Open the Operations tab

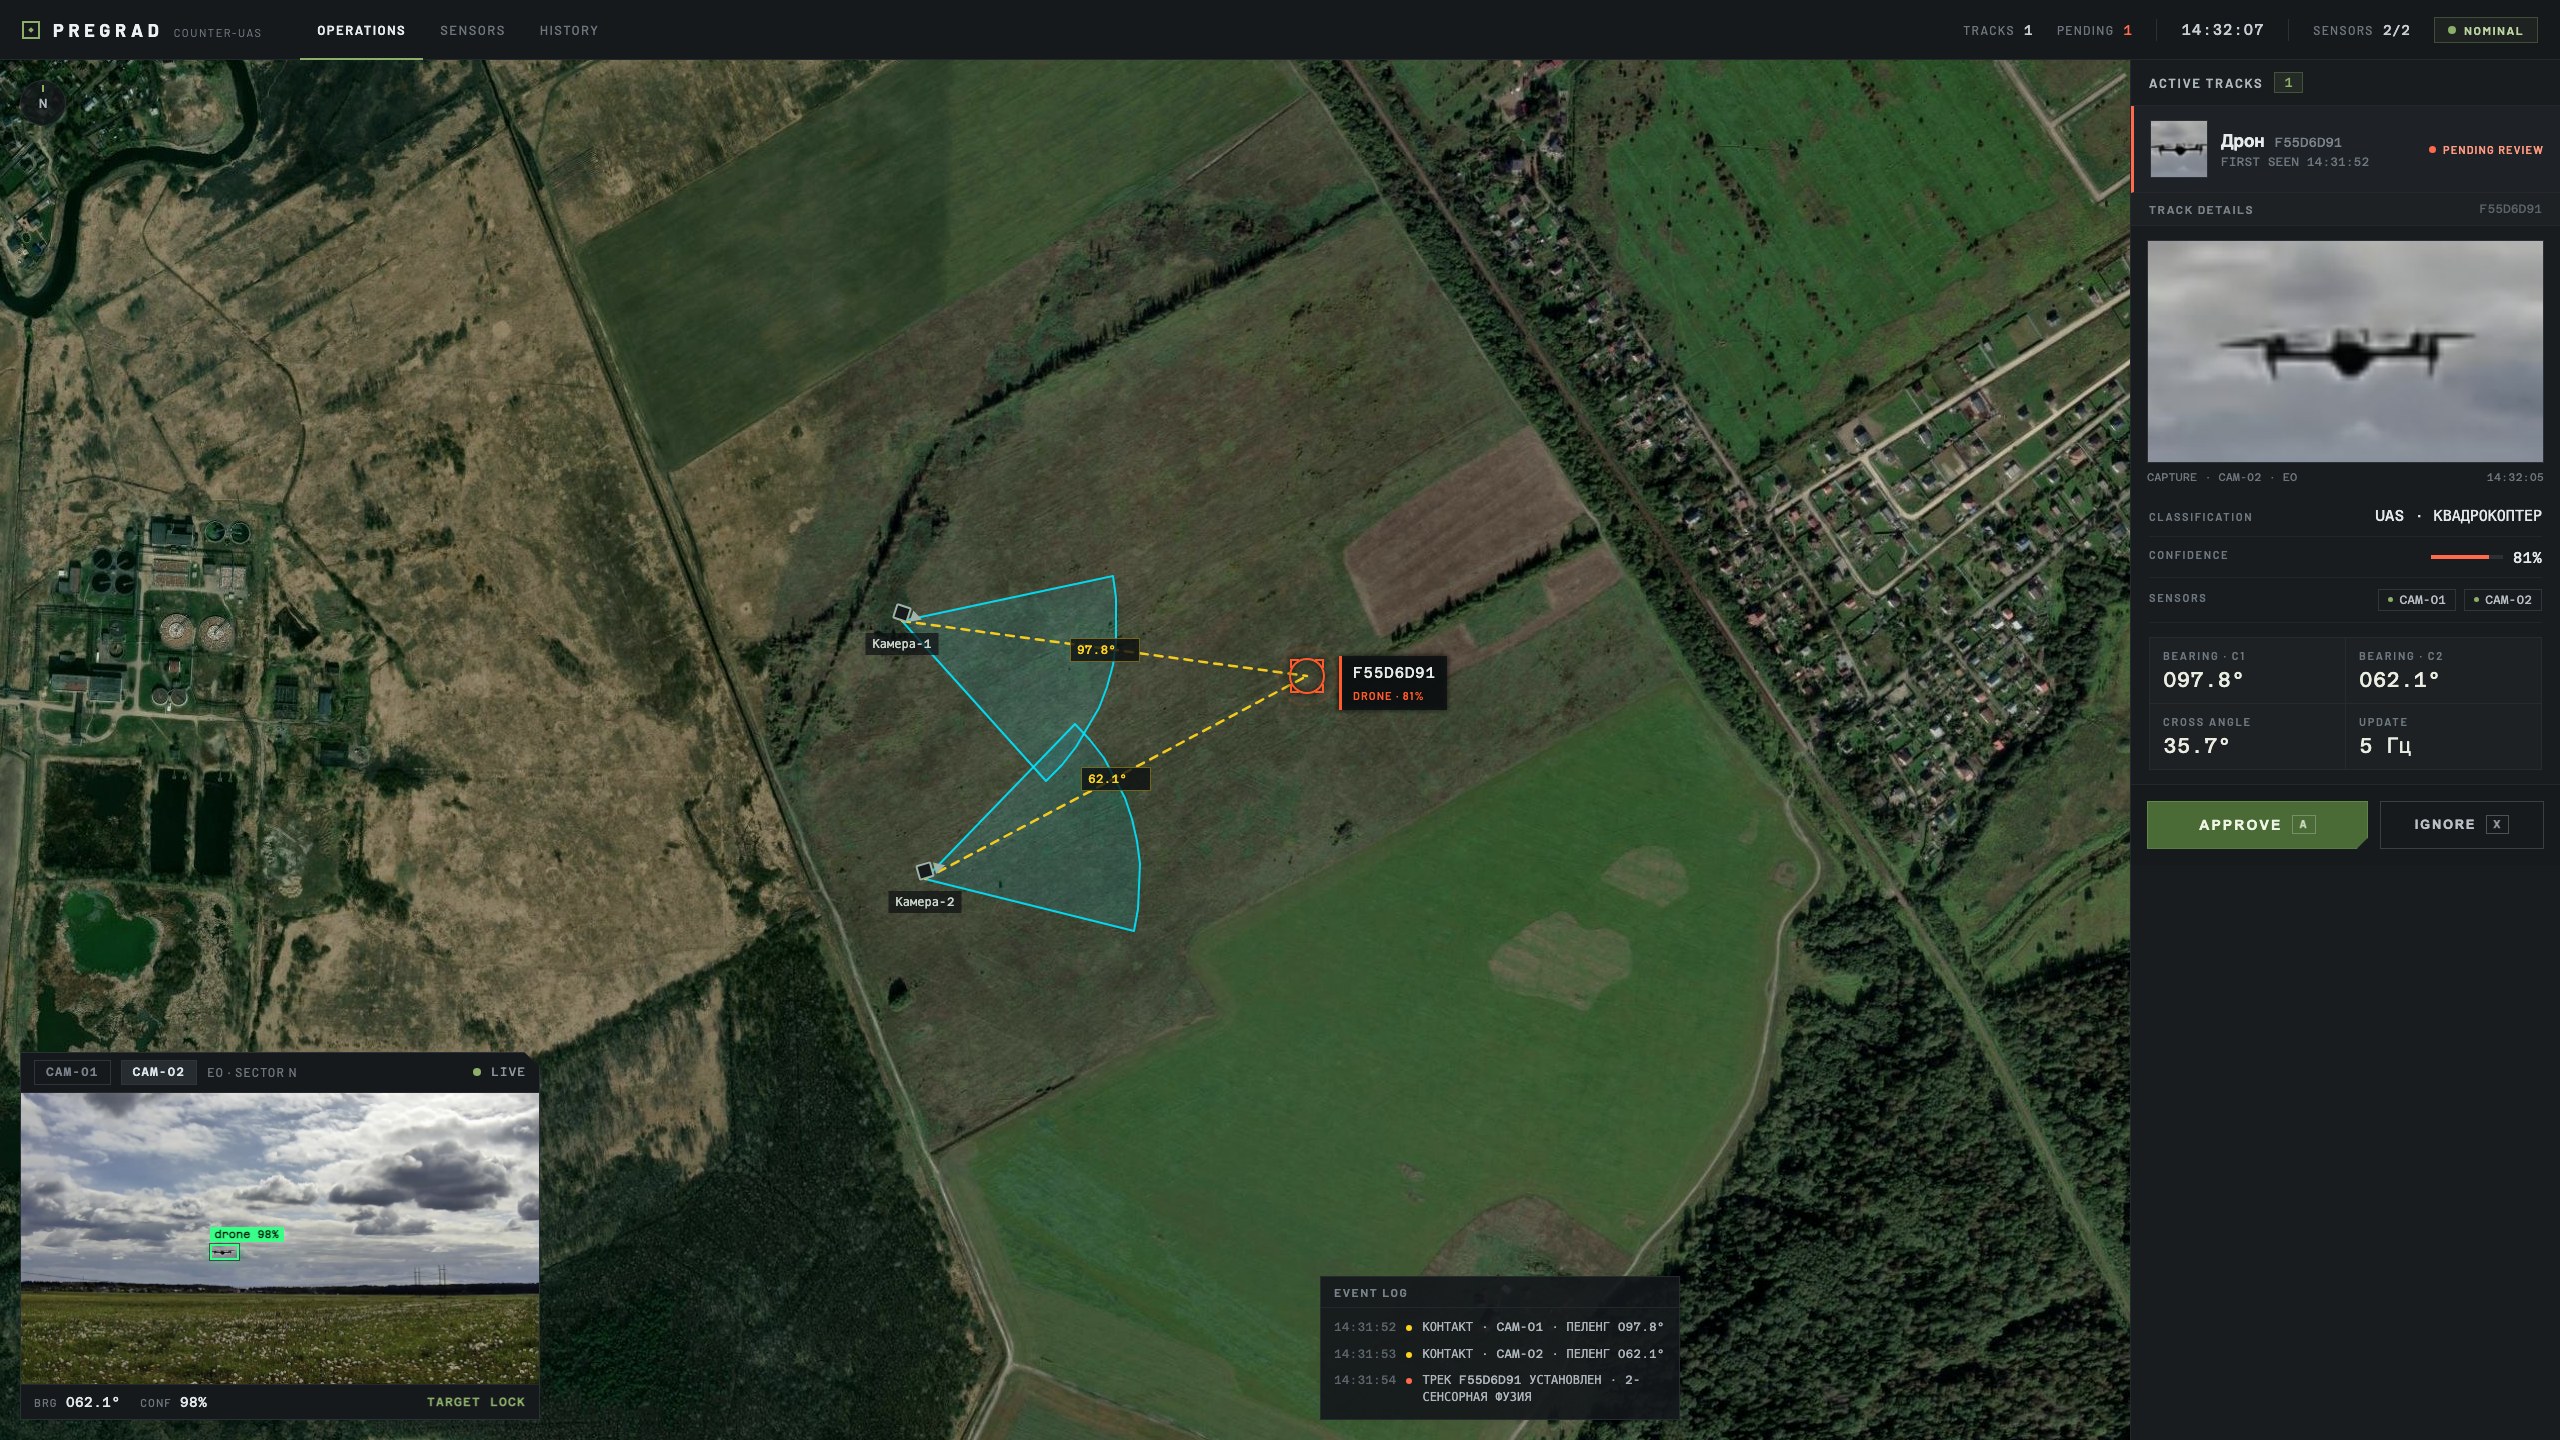[x=361, y=30]
